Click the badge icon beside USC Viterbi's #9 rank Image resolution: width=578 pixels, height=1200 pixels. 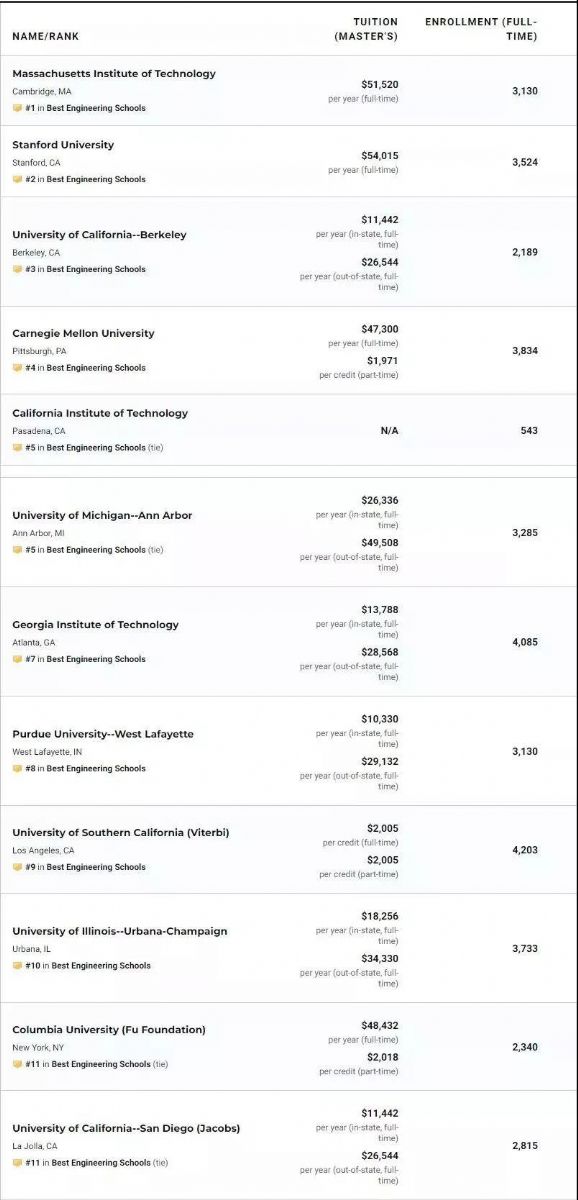click(17, 867)
